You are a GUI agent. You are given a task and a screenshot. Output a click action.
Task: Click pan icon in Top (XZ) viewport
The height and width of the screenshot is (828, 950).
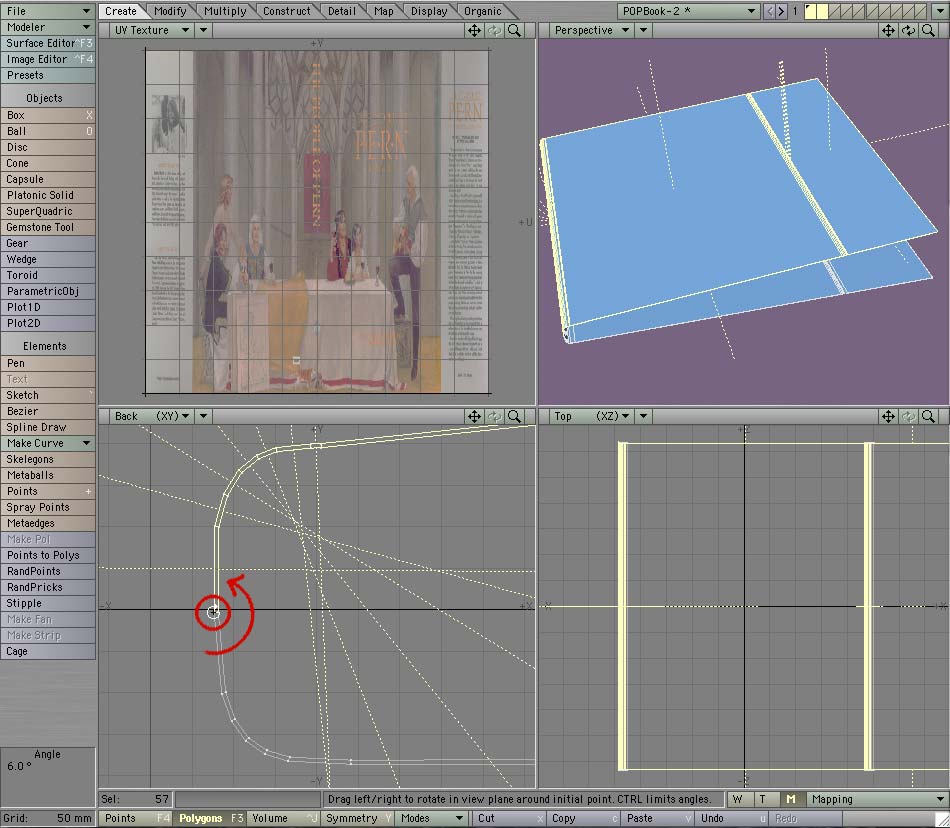[x=888, y=416]
